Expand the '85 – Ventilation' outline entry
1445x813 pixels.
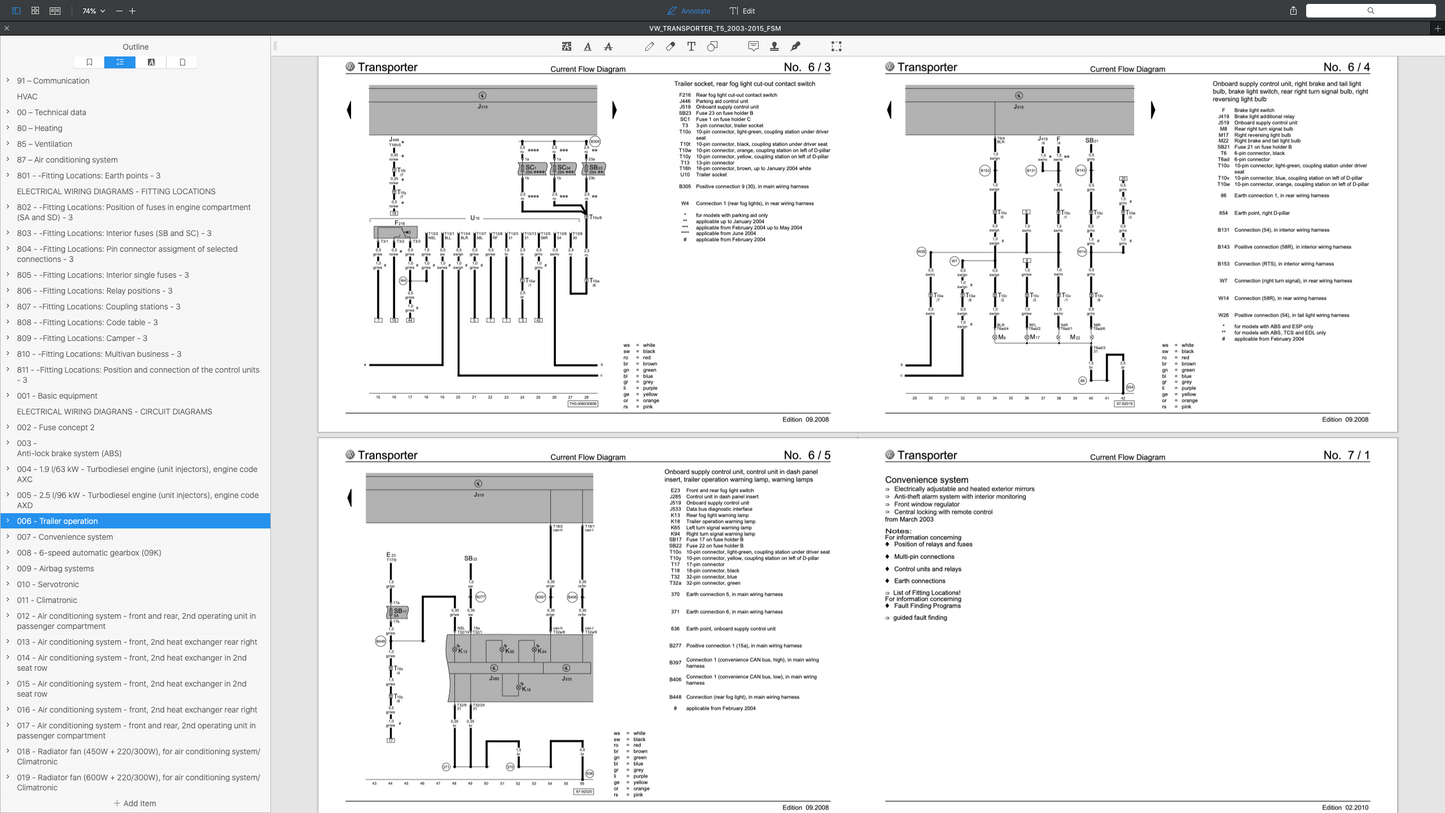[8, 144]
